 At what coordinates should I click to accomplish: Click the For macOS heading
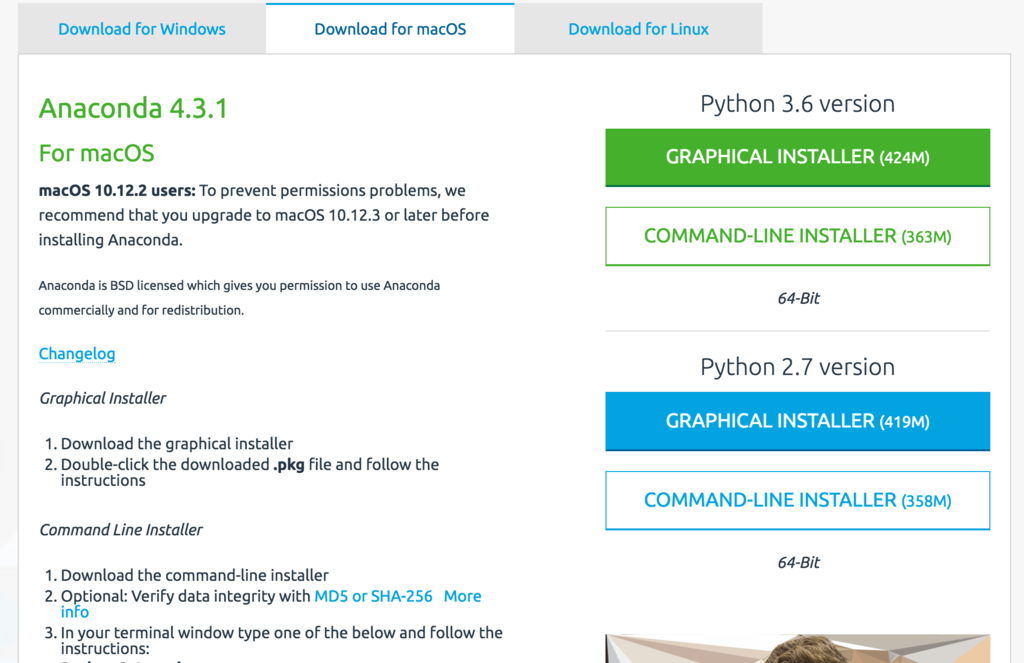click(x=97, y=154)
